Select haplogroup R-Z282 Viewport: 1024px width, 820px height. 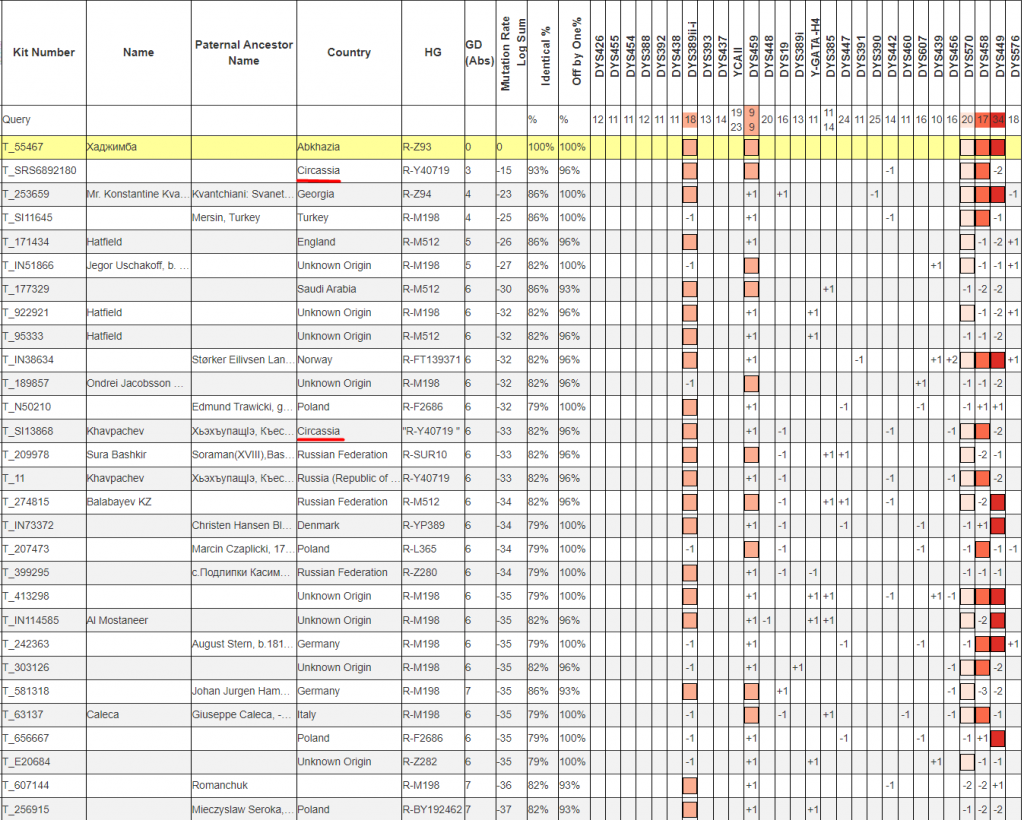(x=420, y=761)
